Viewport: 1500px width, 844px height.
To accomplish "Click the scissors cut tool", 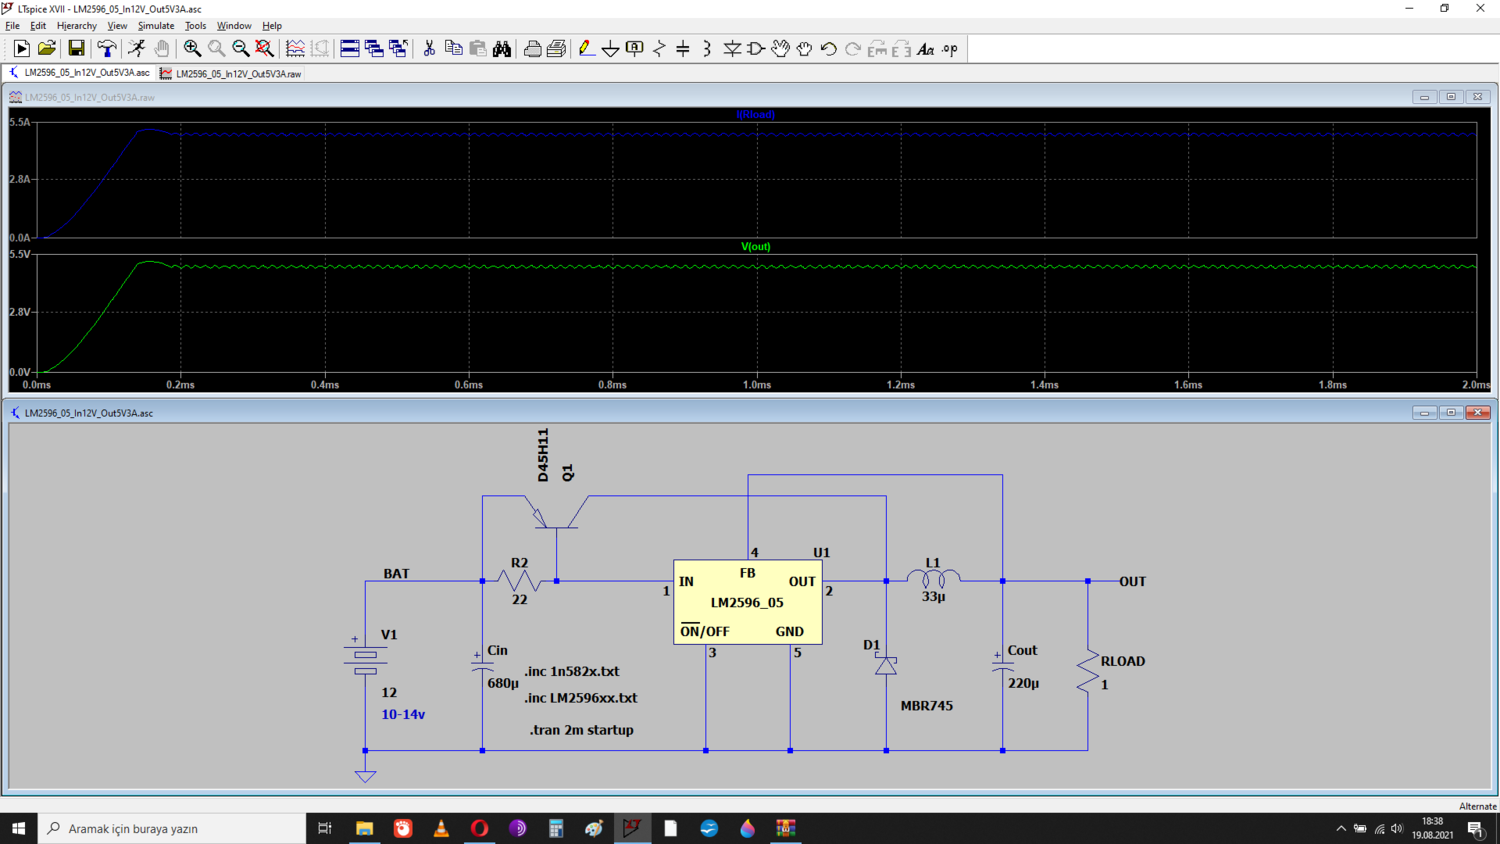I will [429, 48].
